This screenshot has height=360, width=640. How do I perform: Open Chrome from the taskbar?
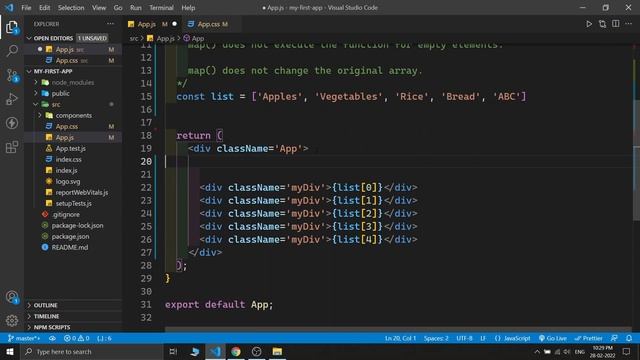pyautogui.click(x=236, y=351)
